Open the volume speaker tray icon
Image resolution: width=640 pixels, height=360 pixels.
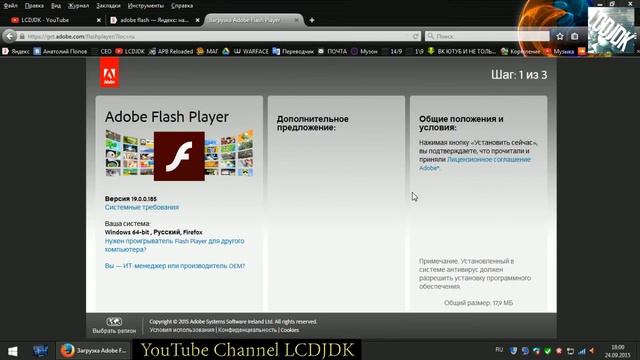(x=592, y=351)
